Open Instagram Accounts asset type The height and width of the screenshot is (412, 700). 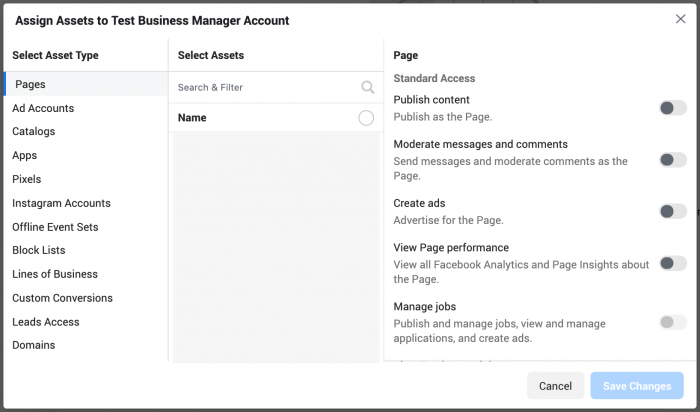61,203
